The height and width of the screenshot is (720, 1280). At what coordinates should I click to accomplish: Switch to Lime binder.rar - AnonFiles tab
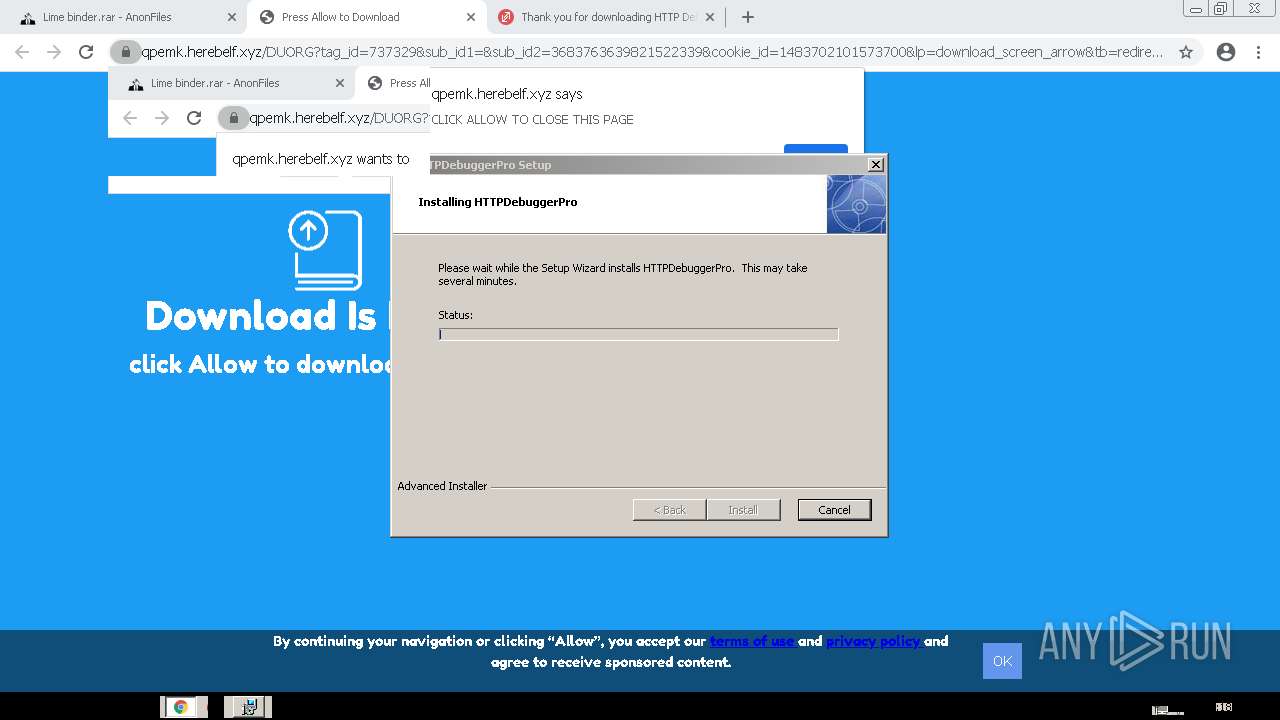124,17
